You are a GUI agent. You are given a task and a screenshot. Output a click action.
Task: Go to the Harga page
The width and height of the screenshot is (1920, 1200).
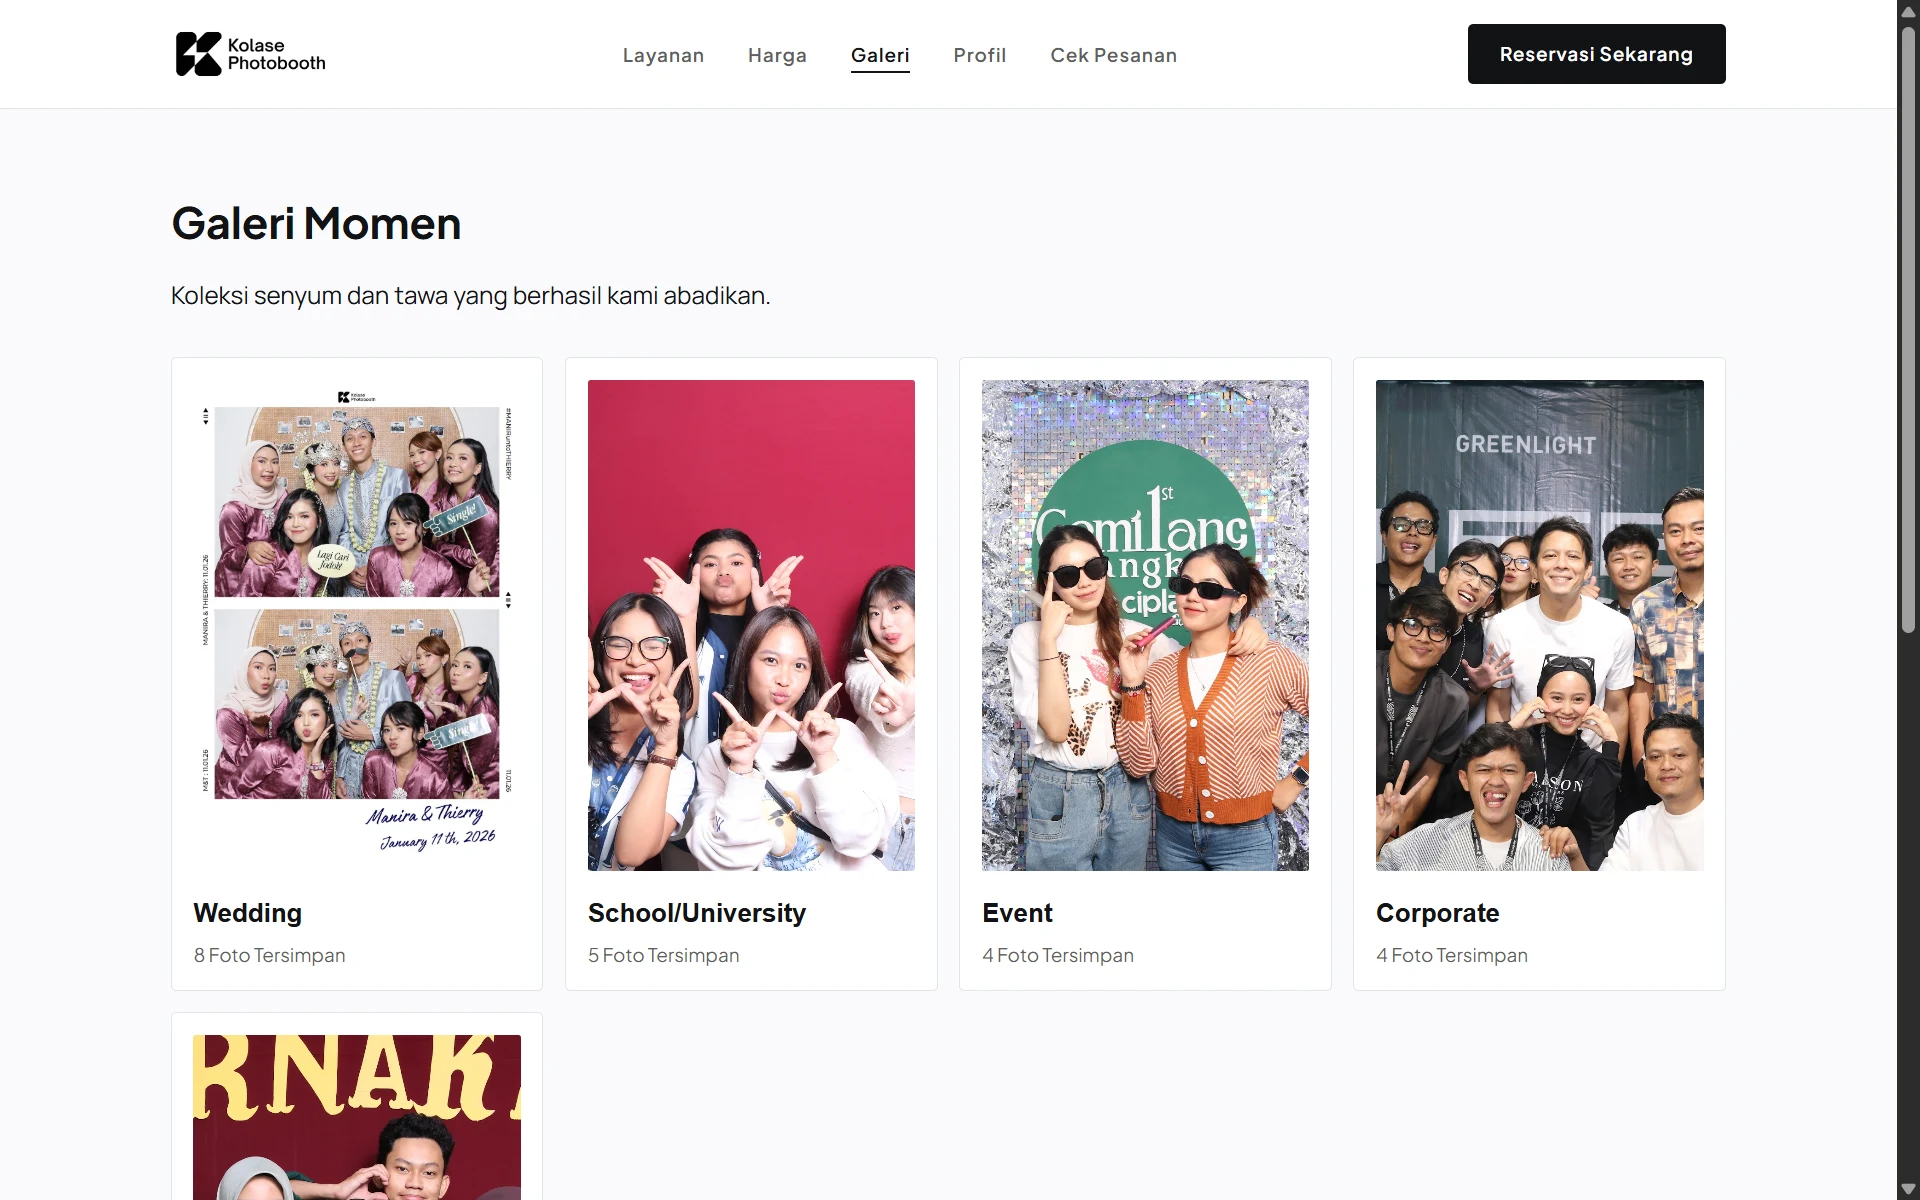(777, 55)
